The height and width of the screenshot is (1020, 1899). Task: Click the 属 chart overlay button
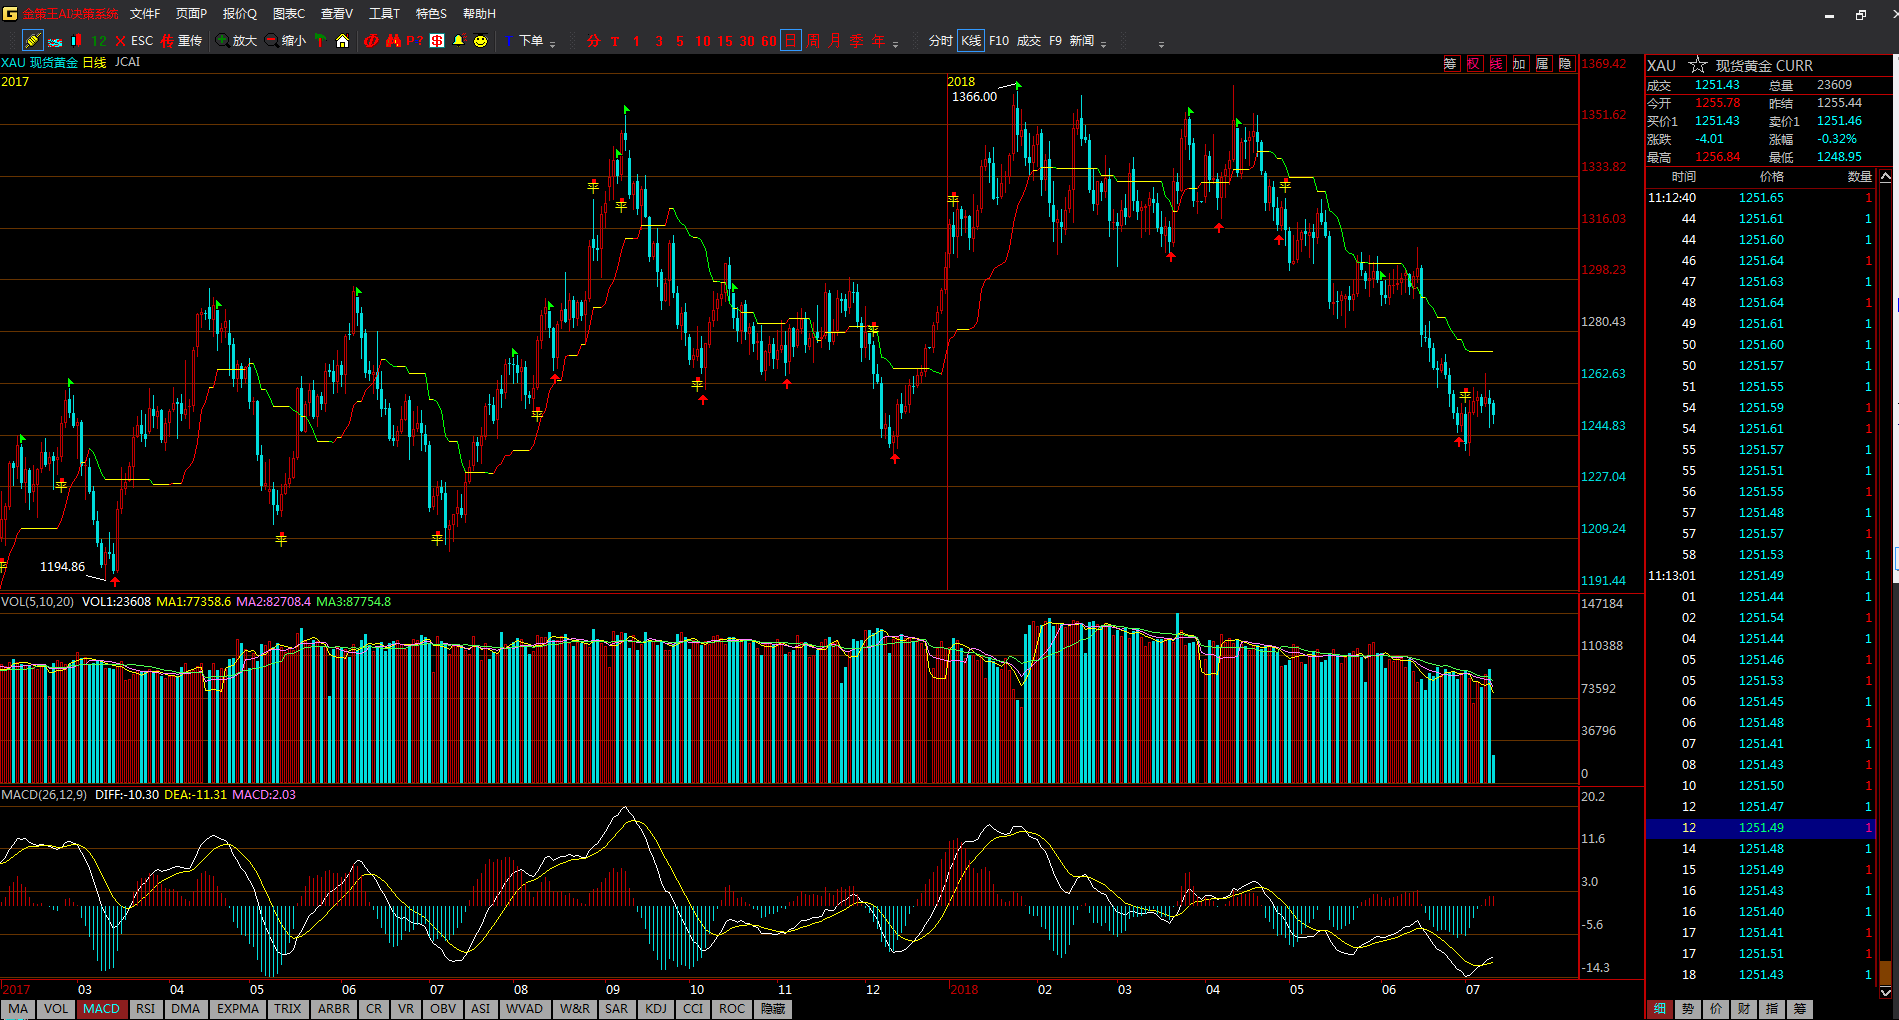tap(1543, 64)
